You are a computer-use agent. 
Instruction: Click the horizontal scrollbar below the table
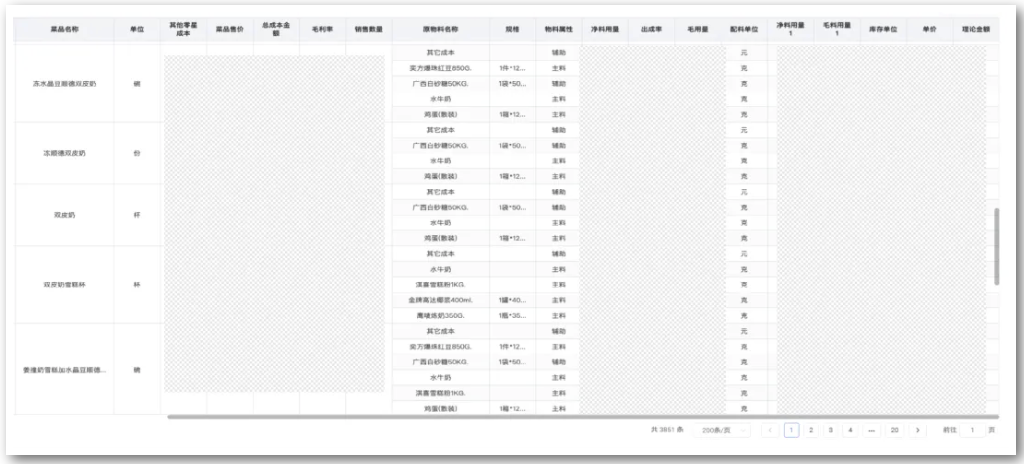tap(580, 416)
